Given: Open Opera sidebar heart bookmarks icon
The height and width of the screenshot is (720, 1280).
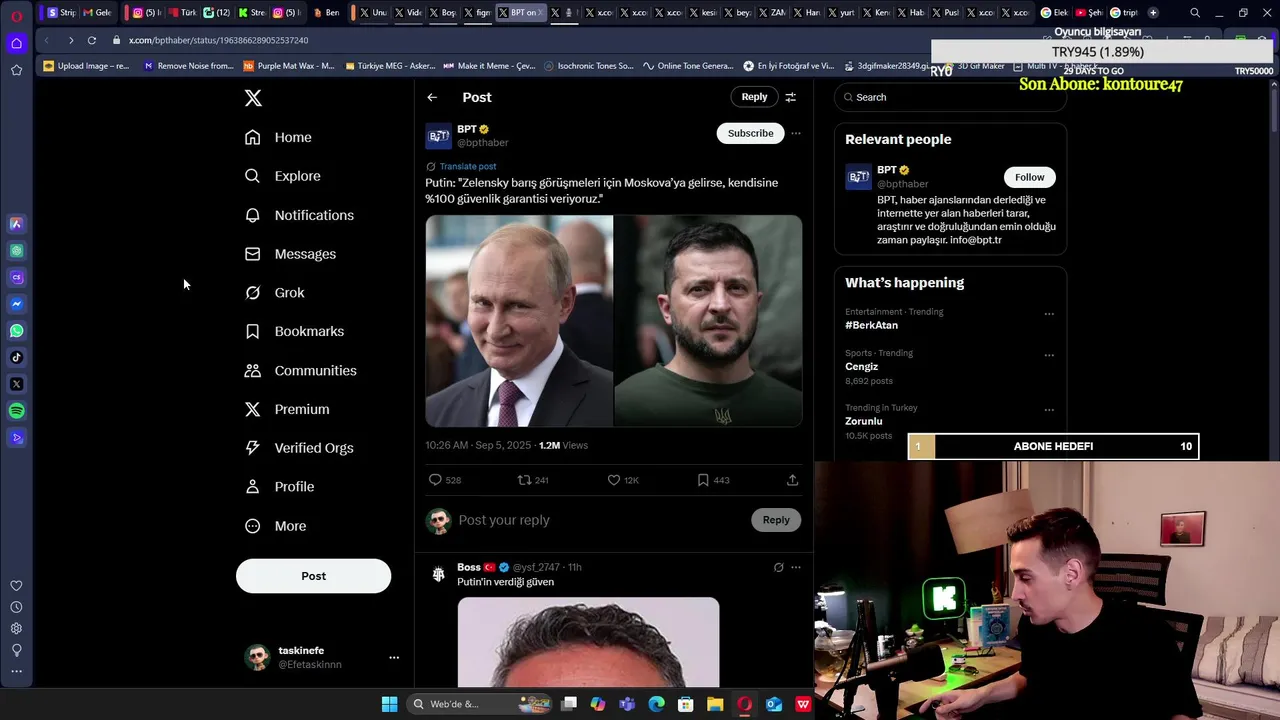Looking at the screenshot, I should (x=16, y=586).
